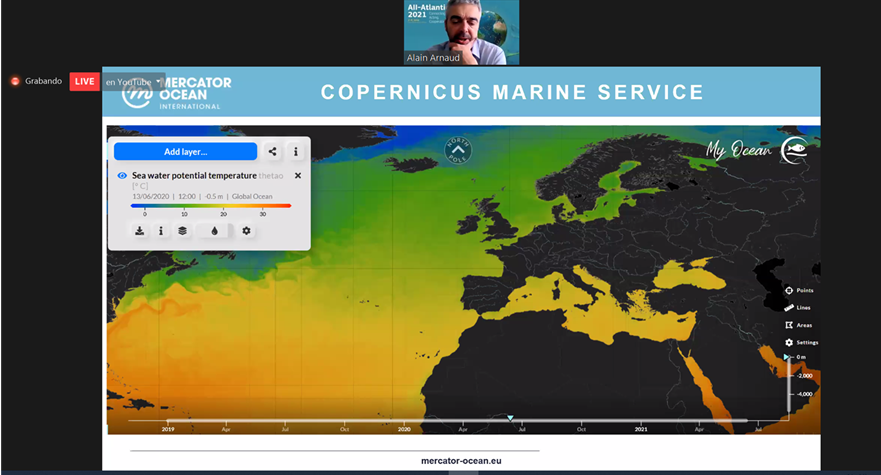The width and height of the screenshot is (881, 475).
Task: Click the Mercator Ocean International logo
Action: point(176,93)
